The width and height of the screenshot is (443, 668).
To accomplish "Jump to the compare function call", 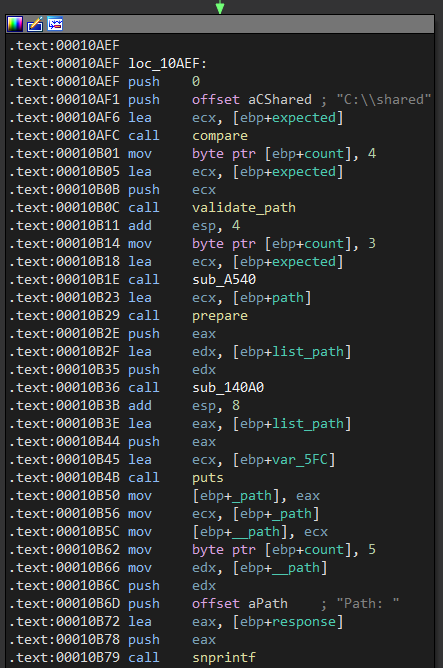I will (220, 136).
